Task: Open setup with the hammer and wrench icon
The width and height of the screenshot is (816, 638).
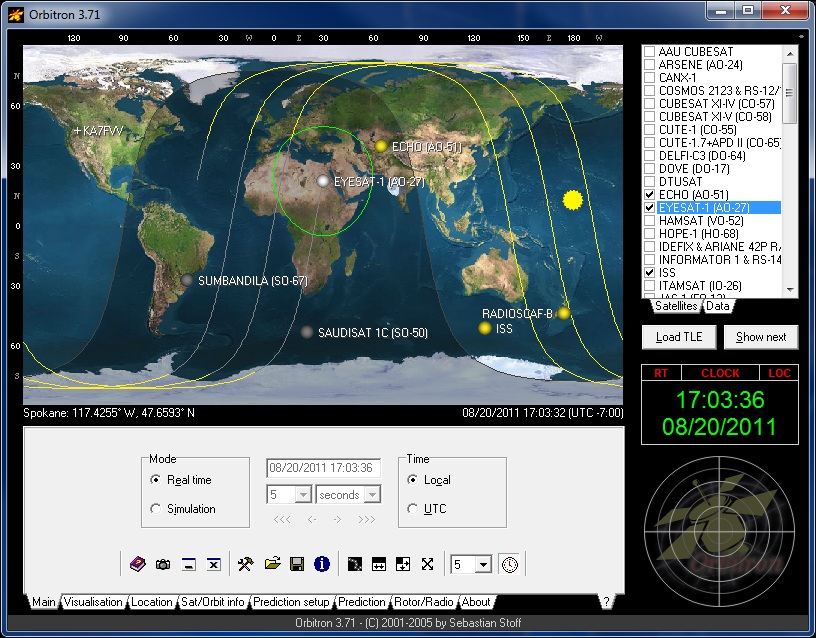Action: point(245,564)
